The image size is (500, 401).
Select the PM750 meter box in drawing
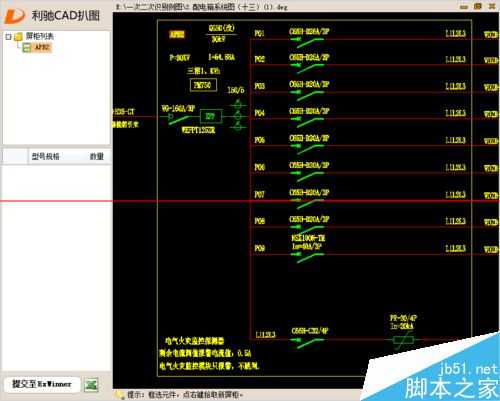[203, 85]
